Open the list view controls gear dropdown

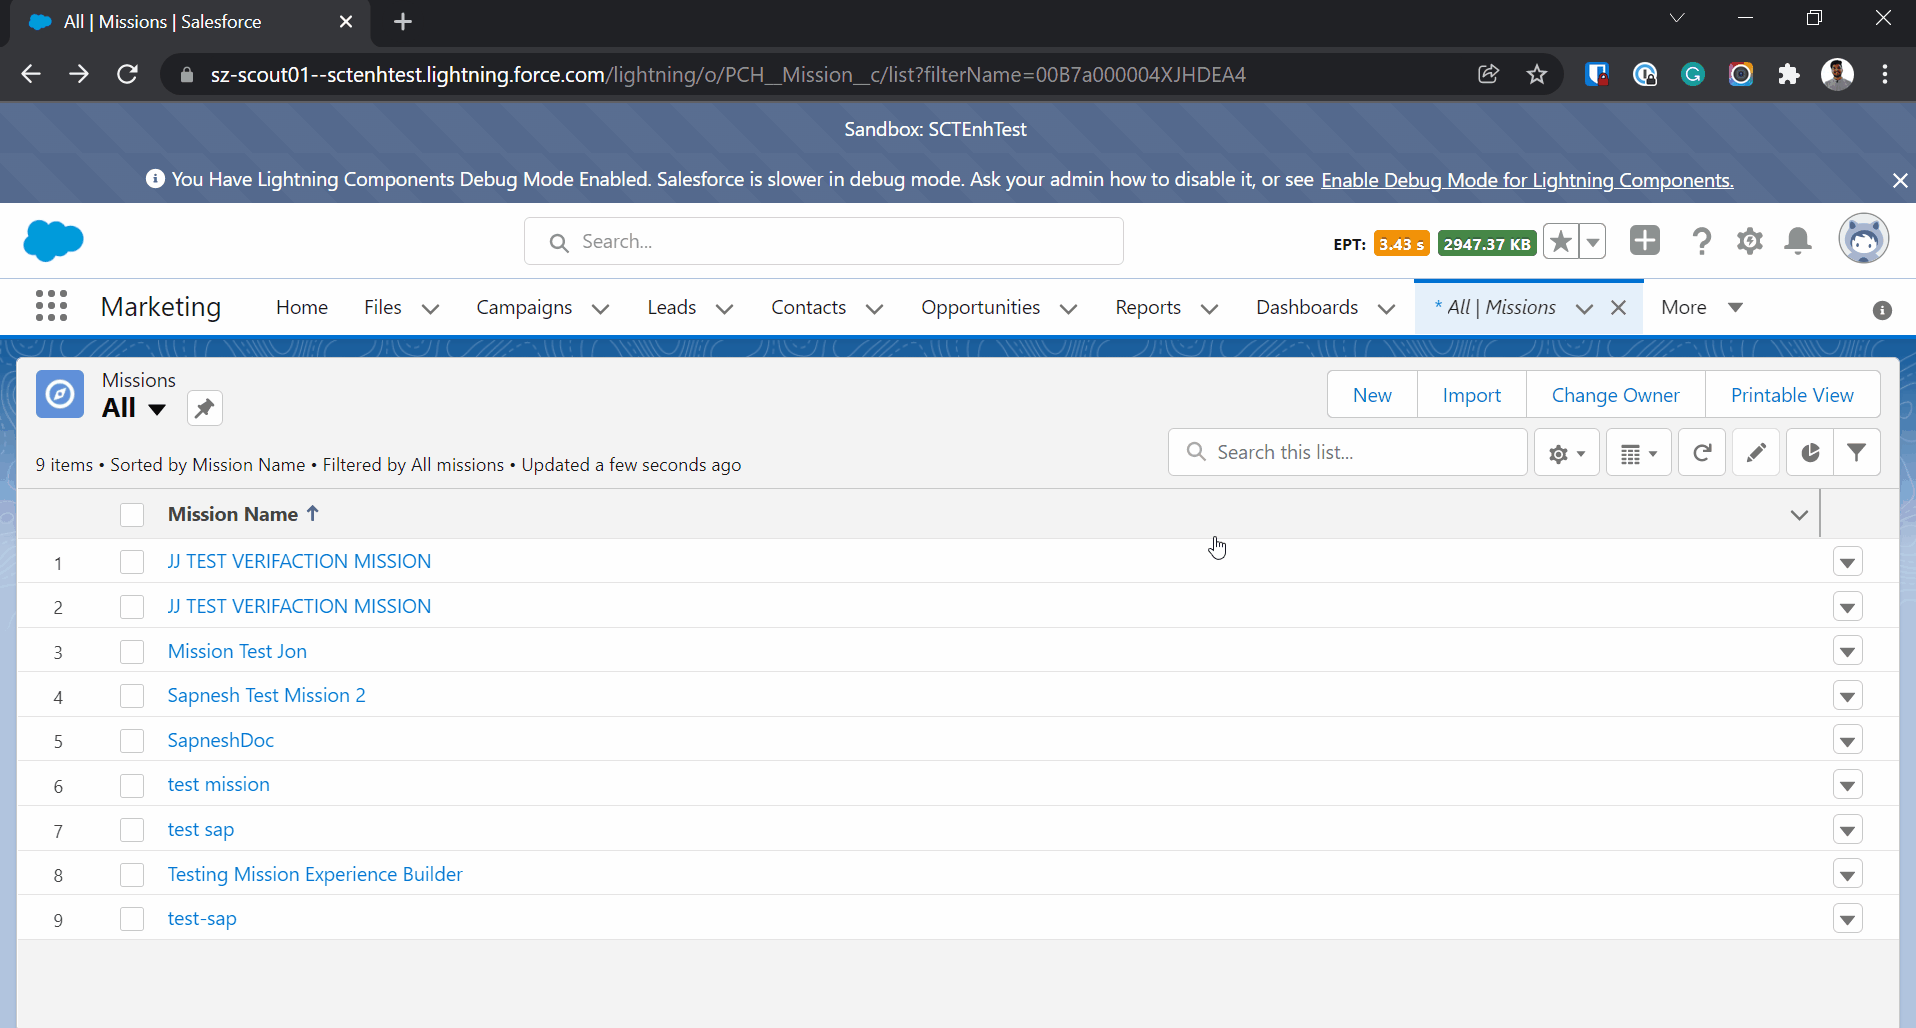point(1566,453)
